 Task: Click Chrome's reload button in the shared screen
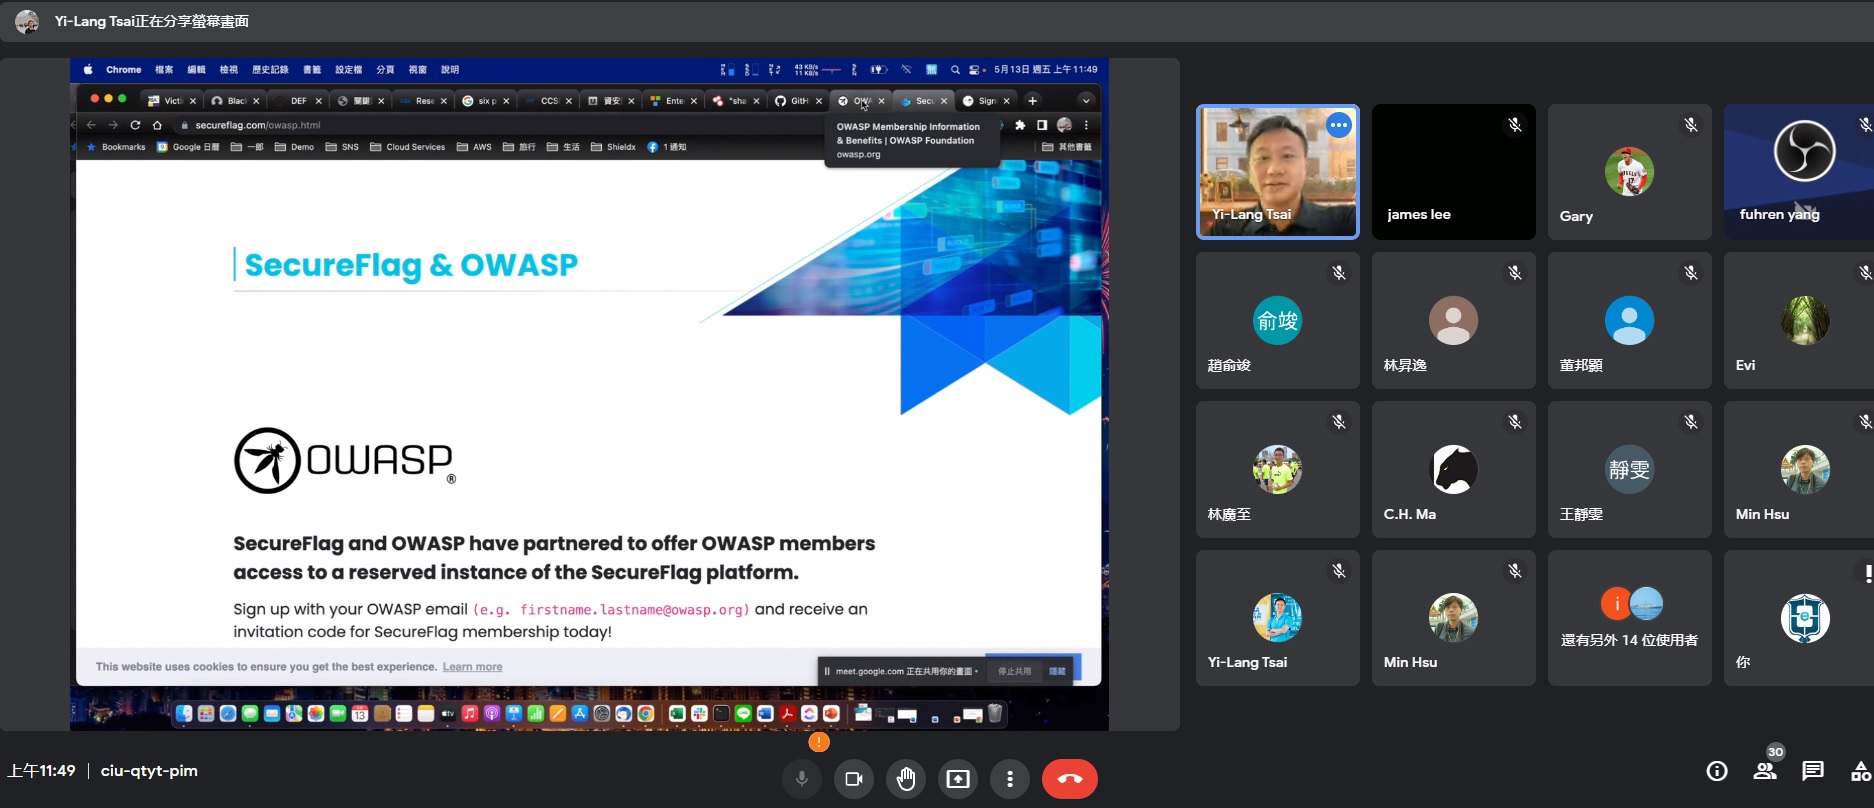click(135, 125)
